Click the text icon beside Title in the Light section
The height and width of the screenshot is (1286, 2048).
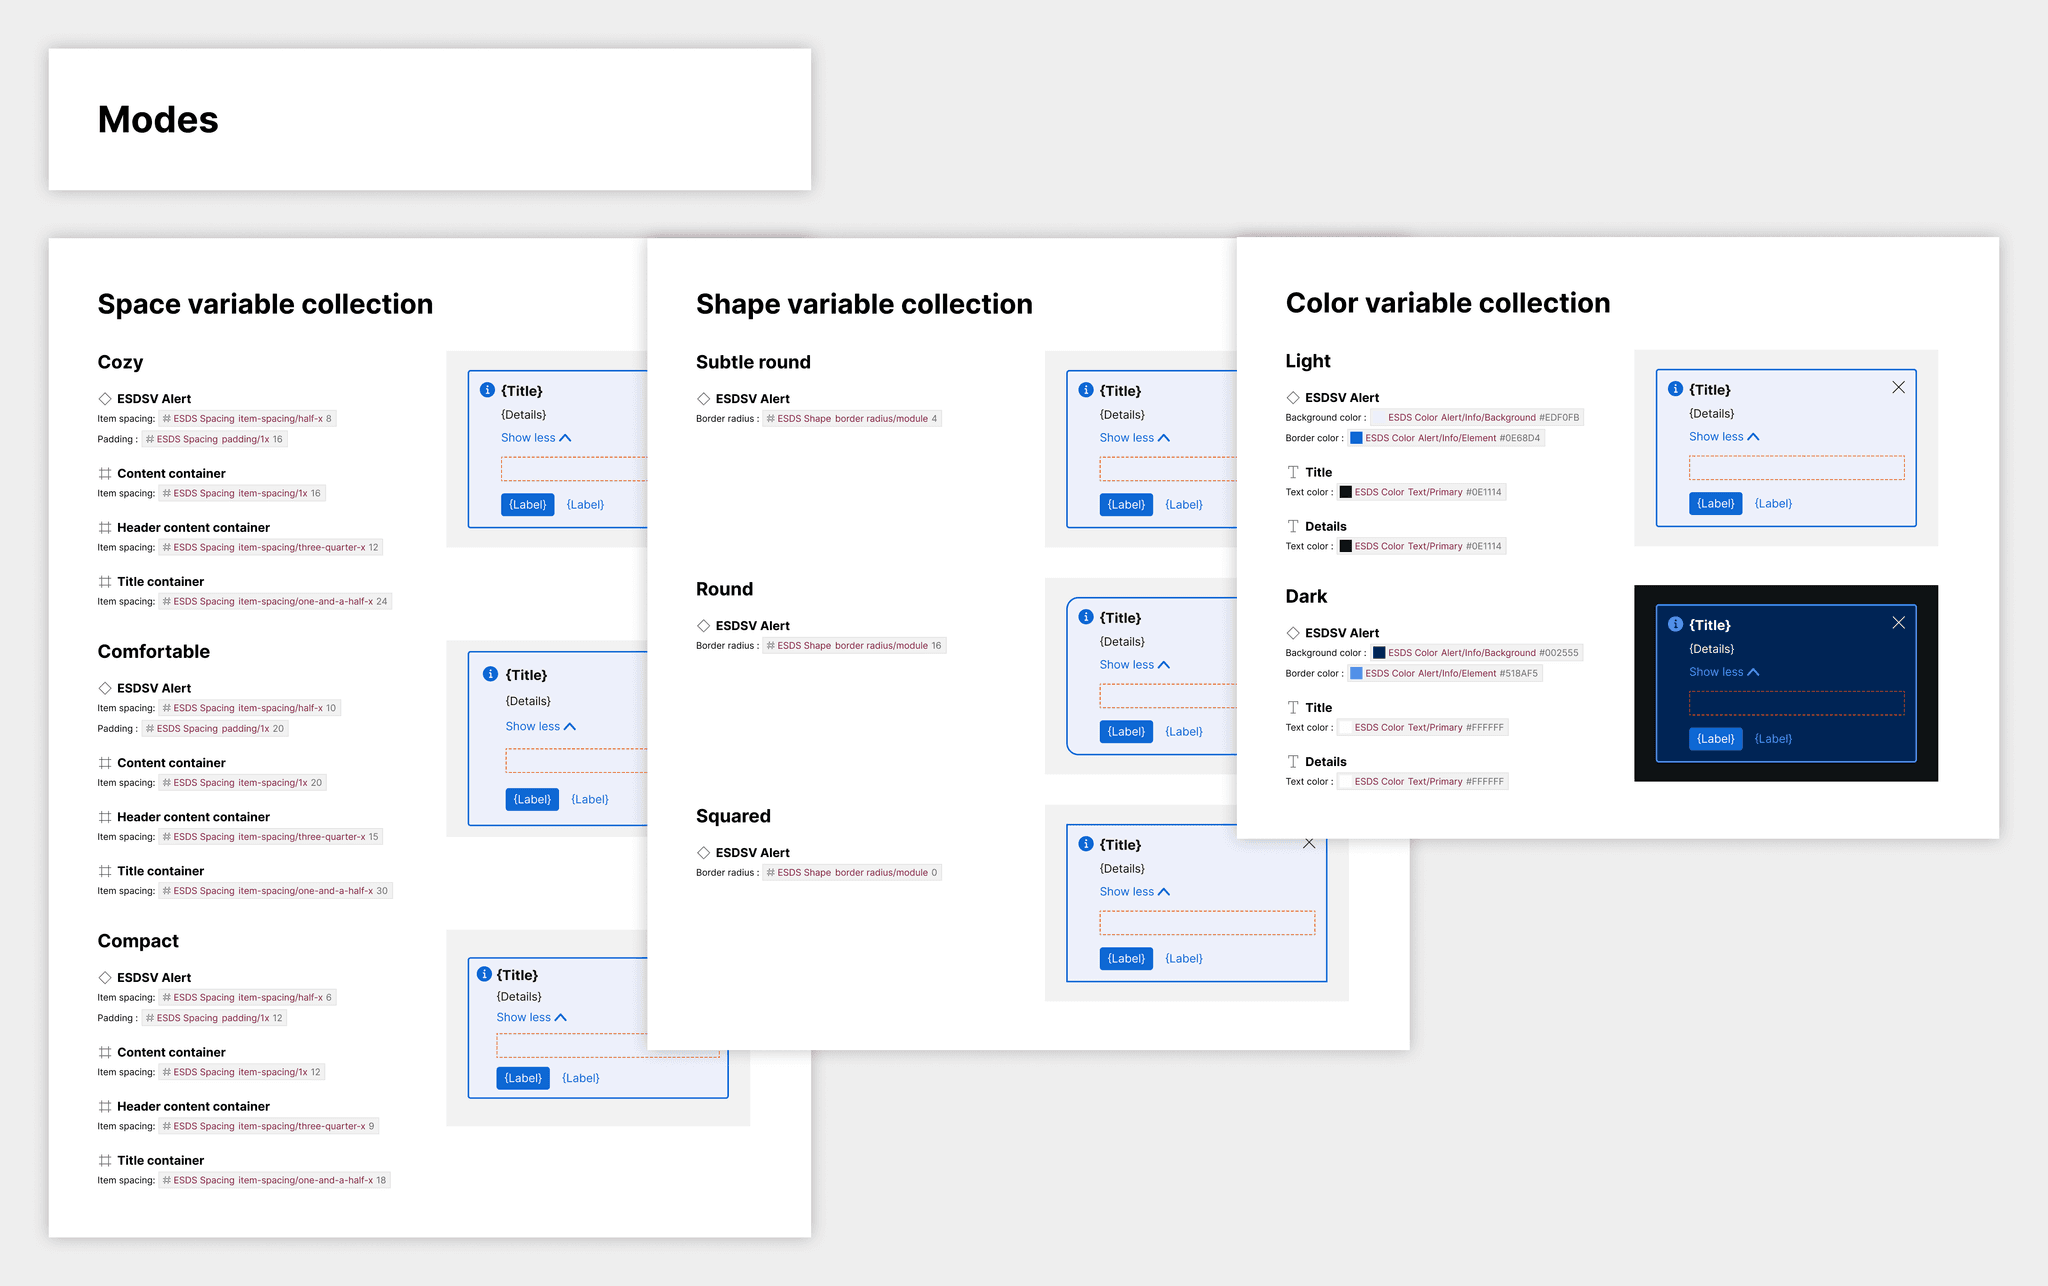pos(1292,471)
